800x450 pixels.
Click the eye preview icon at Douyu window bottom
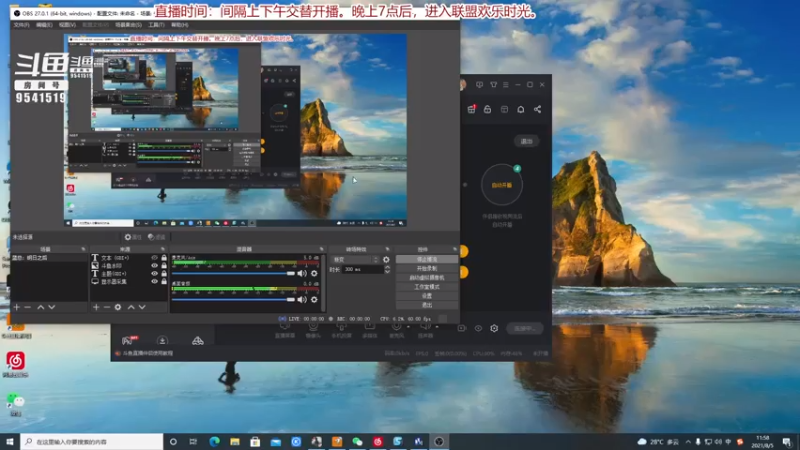point(478,328)
